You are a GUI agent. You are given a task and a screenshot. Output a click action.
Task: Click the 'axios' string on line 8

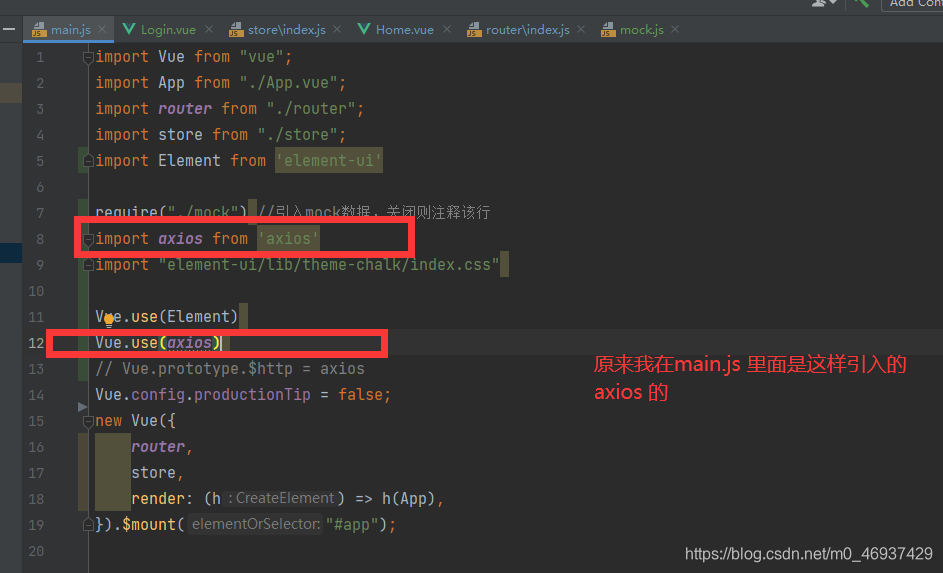pyautogui.click(x=288, y=239)
